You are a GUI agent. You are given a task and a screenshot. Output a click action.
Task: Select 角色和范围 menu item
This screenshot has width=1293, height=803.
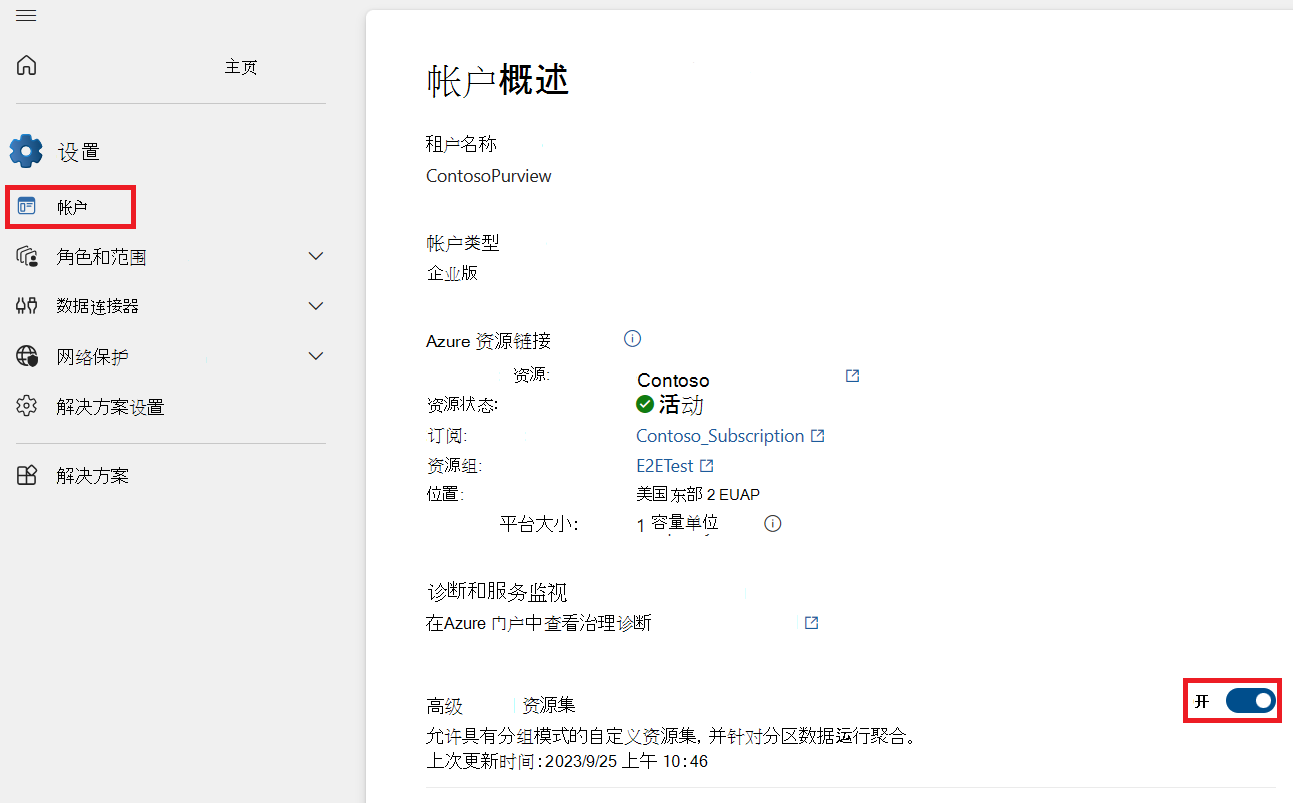coord(101,257)
